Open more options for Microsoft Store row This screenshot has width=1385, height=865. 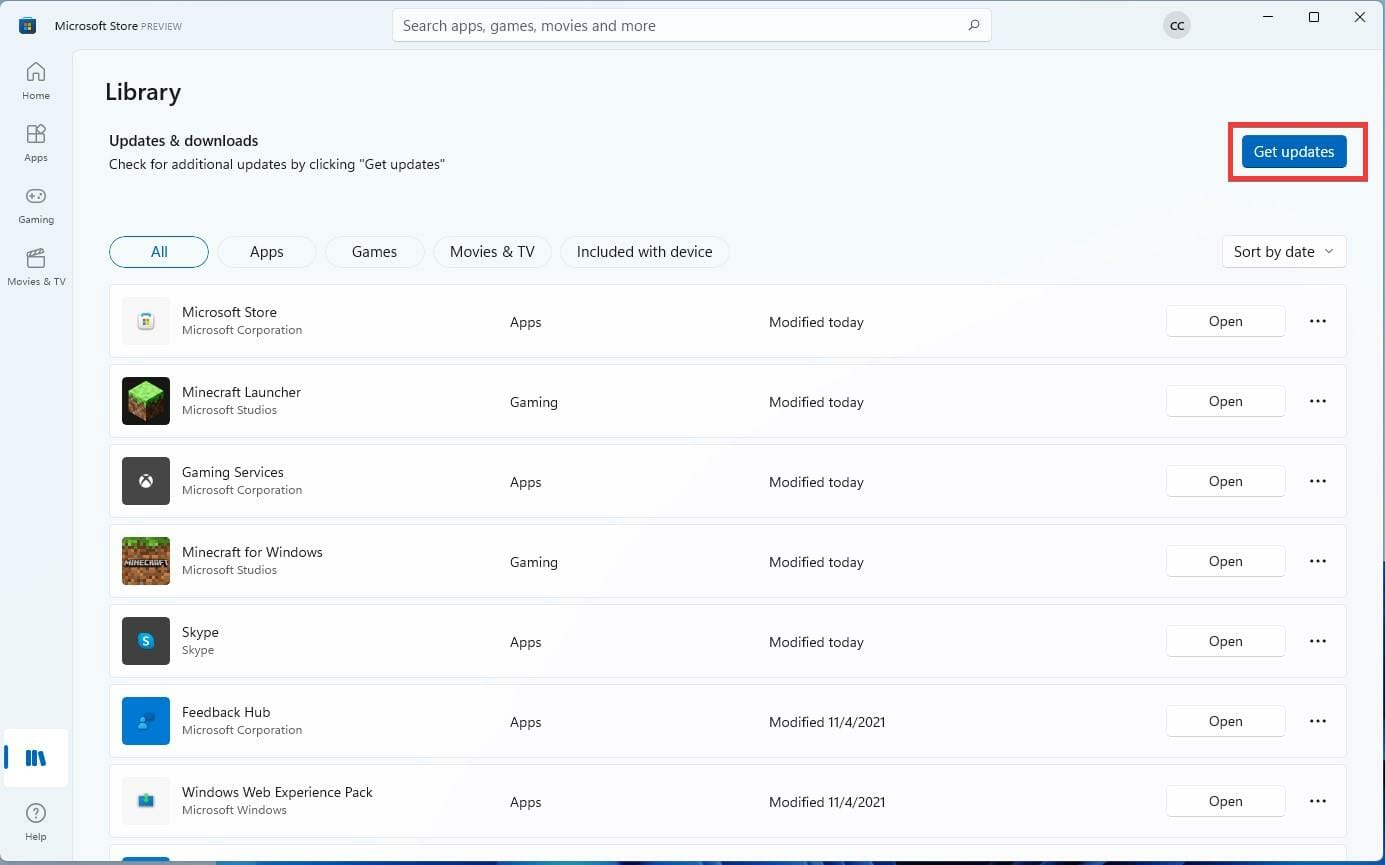point(1318,321)
